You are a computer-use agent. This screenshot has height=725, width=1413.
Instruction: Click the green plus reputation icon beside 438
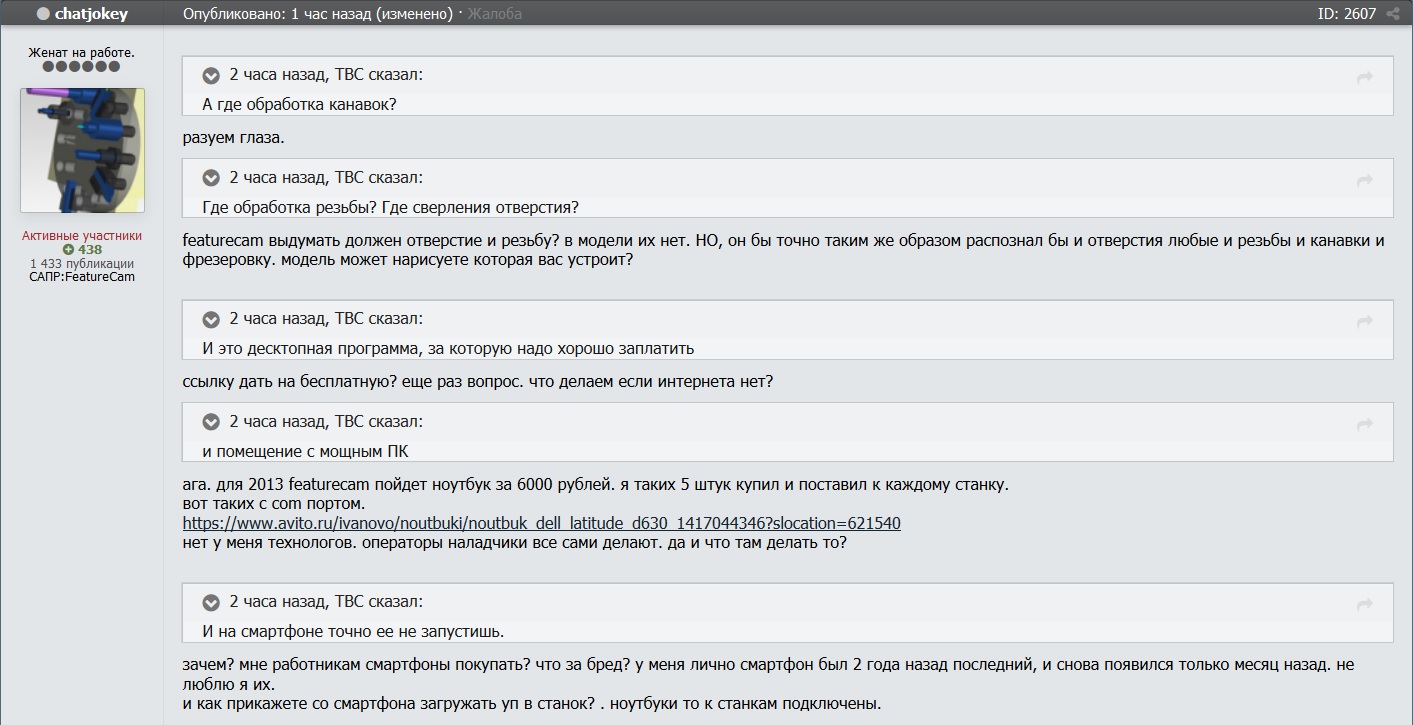click(68, 249)
